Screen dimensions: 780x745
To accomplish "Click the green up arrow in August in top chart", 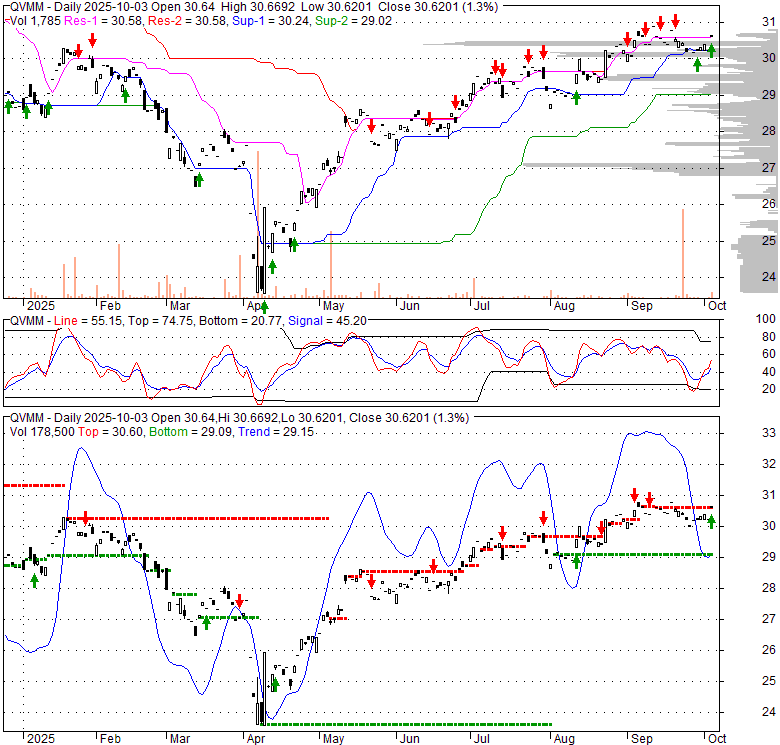I will coord(576,97).
